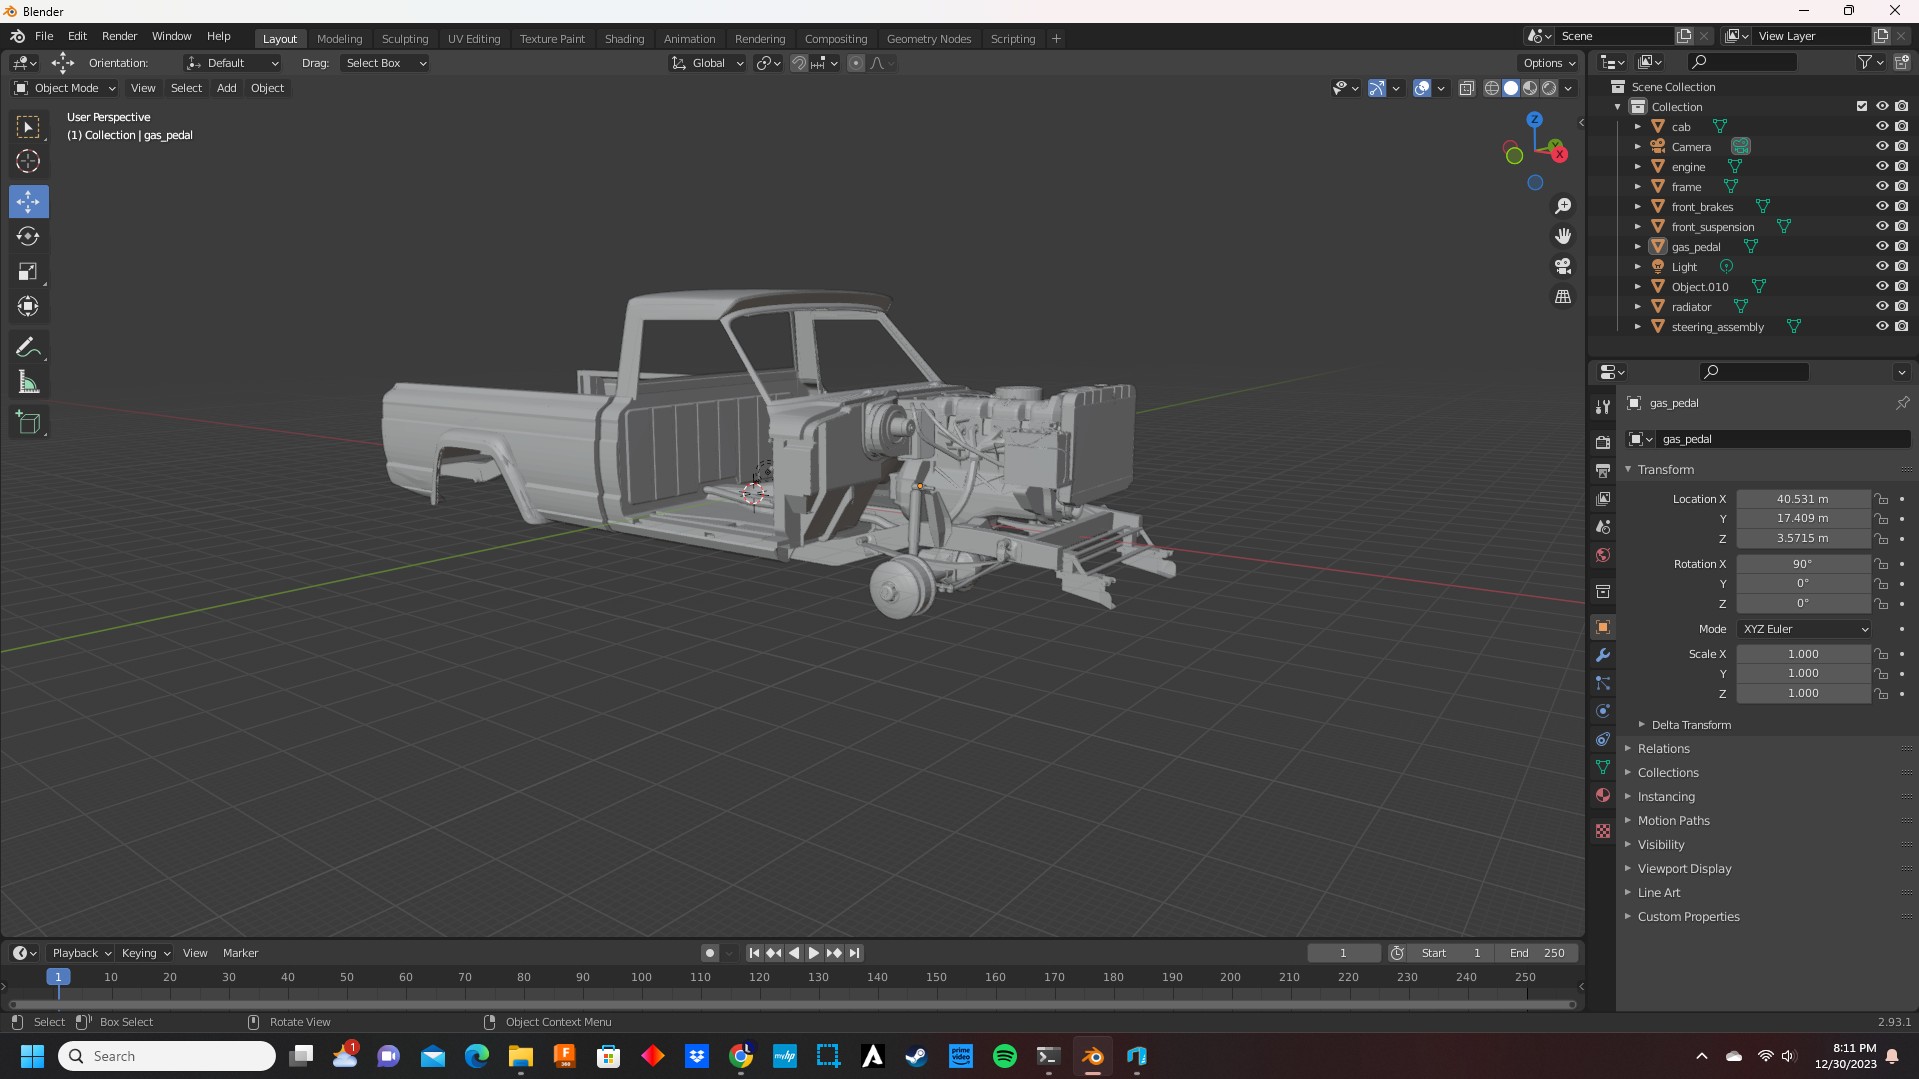Select the Add Cube tool
Image resolution: width=1919 pixels, height=1079 pixels.
tap(28, 422)
